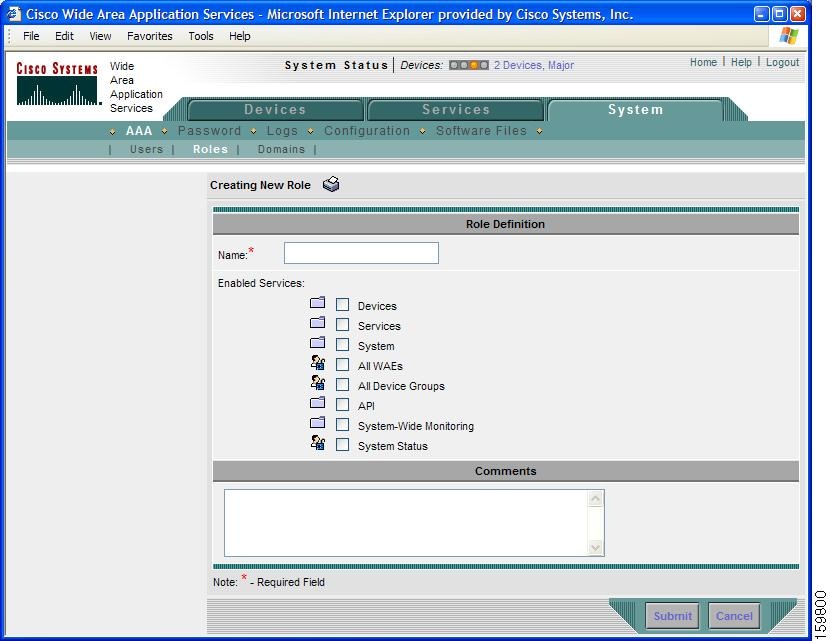Viewport: 830px width, 641px height.
Task: Open the Tools menu
Action: pyautogui.click(x=201, y=36)
